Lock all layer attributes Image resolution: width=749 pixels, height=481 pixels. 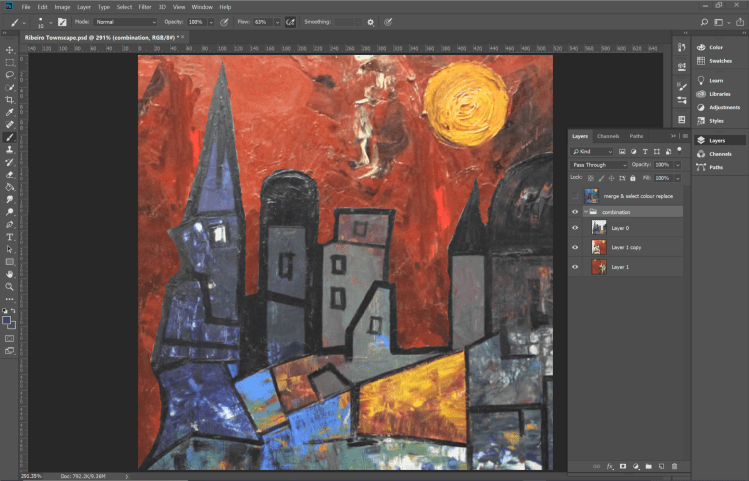pyautogui.click(x=632, y=178)
